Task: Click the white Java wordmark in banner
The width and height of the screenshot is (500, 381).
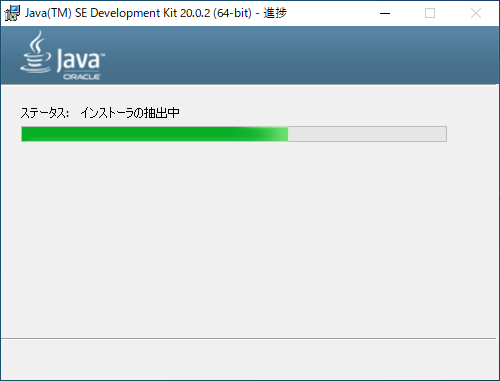Action: (x=78, y=60)
